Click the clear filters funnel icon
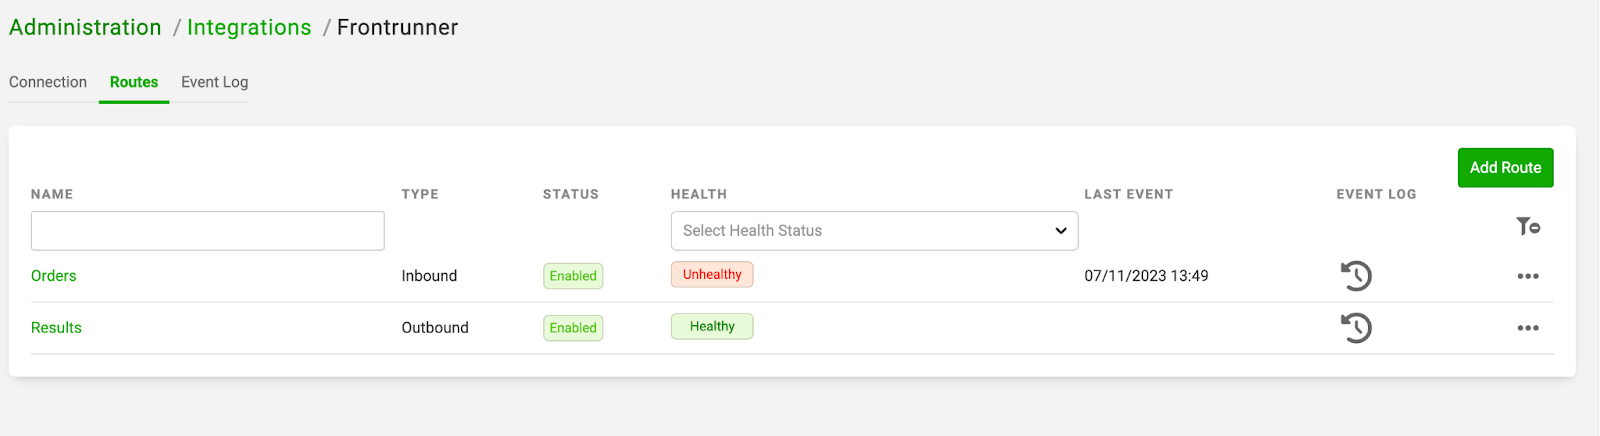 [x=1527, y=227]
